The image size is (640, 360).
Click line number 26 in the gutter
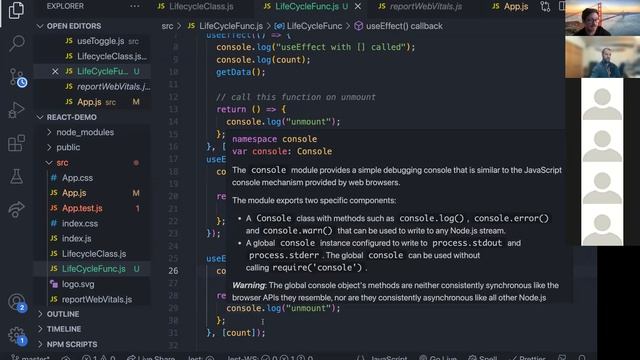173,271
